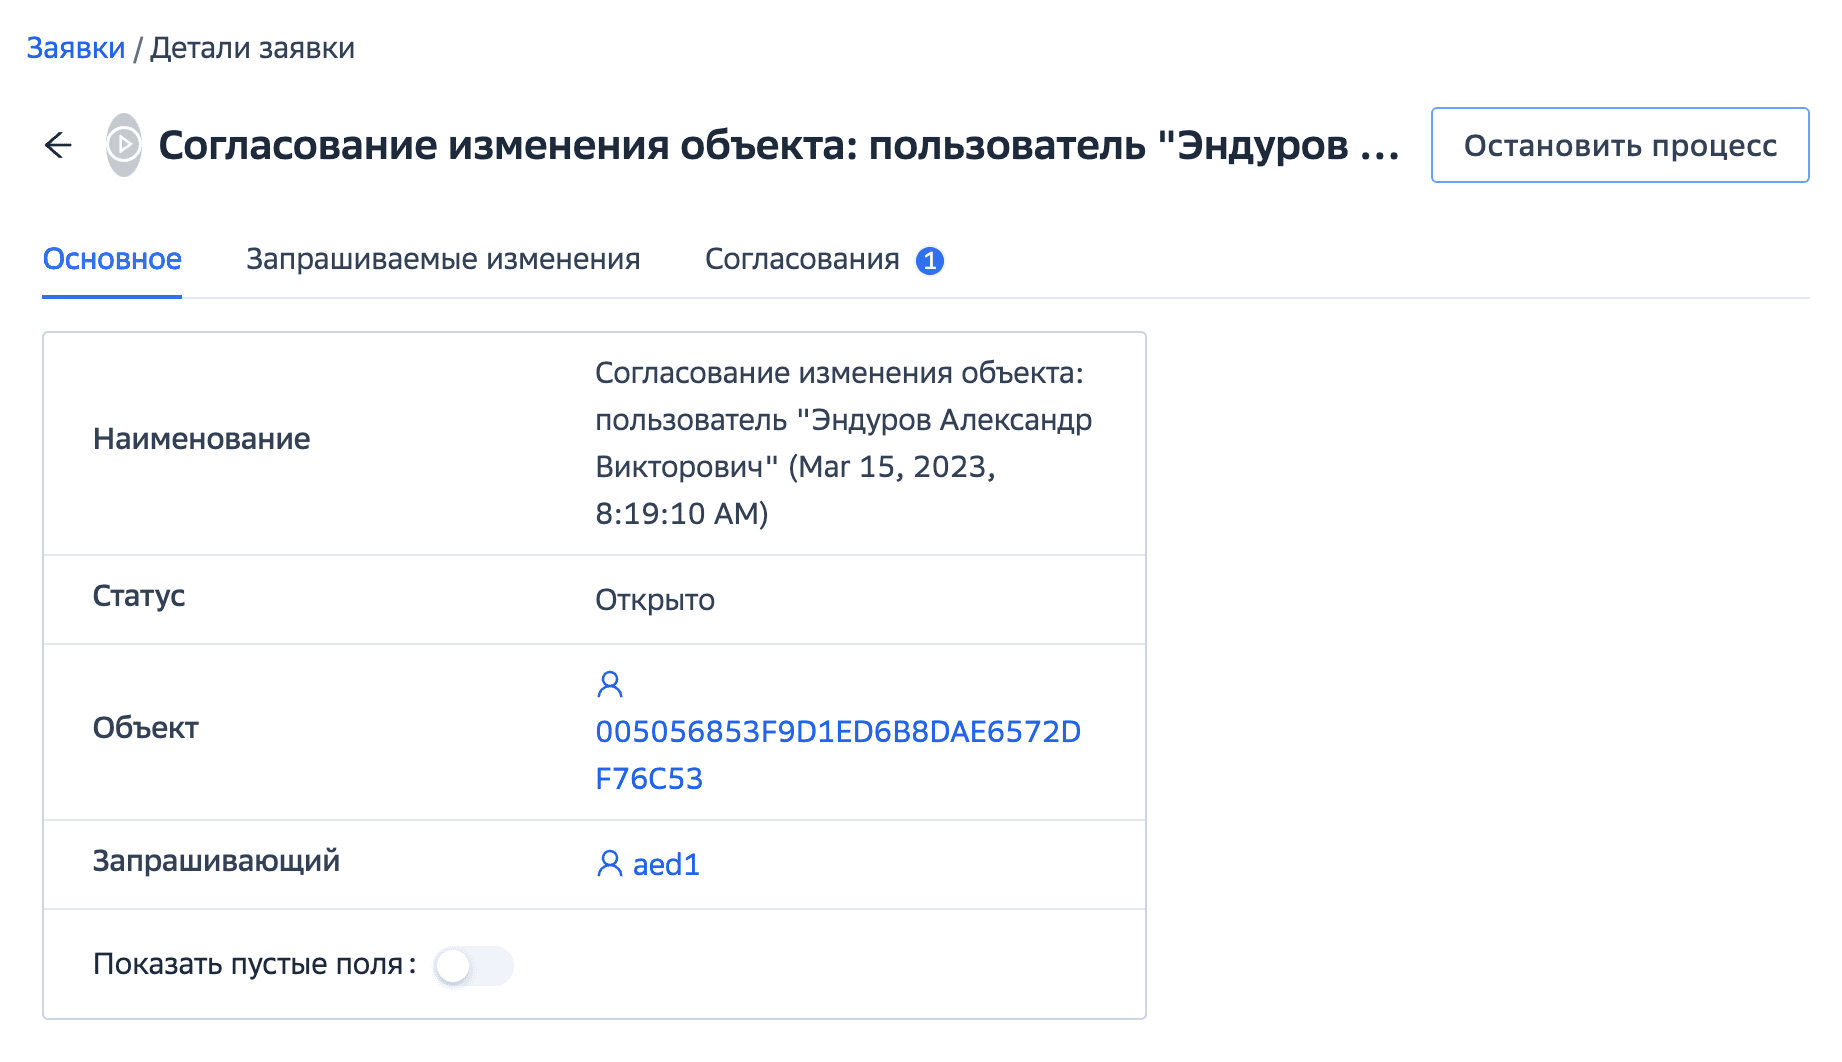Switch to the "Запрашиваемые изменения" tab
The image size is (1842, 1062).
click(443, 260)
